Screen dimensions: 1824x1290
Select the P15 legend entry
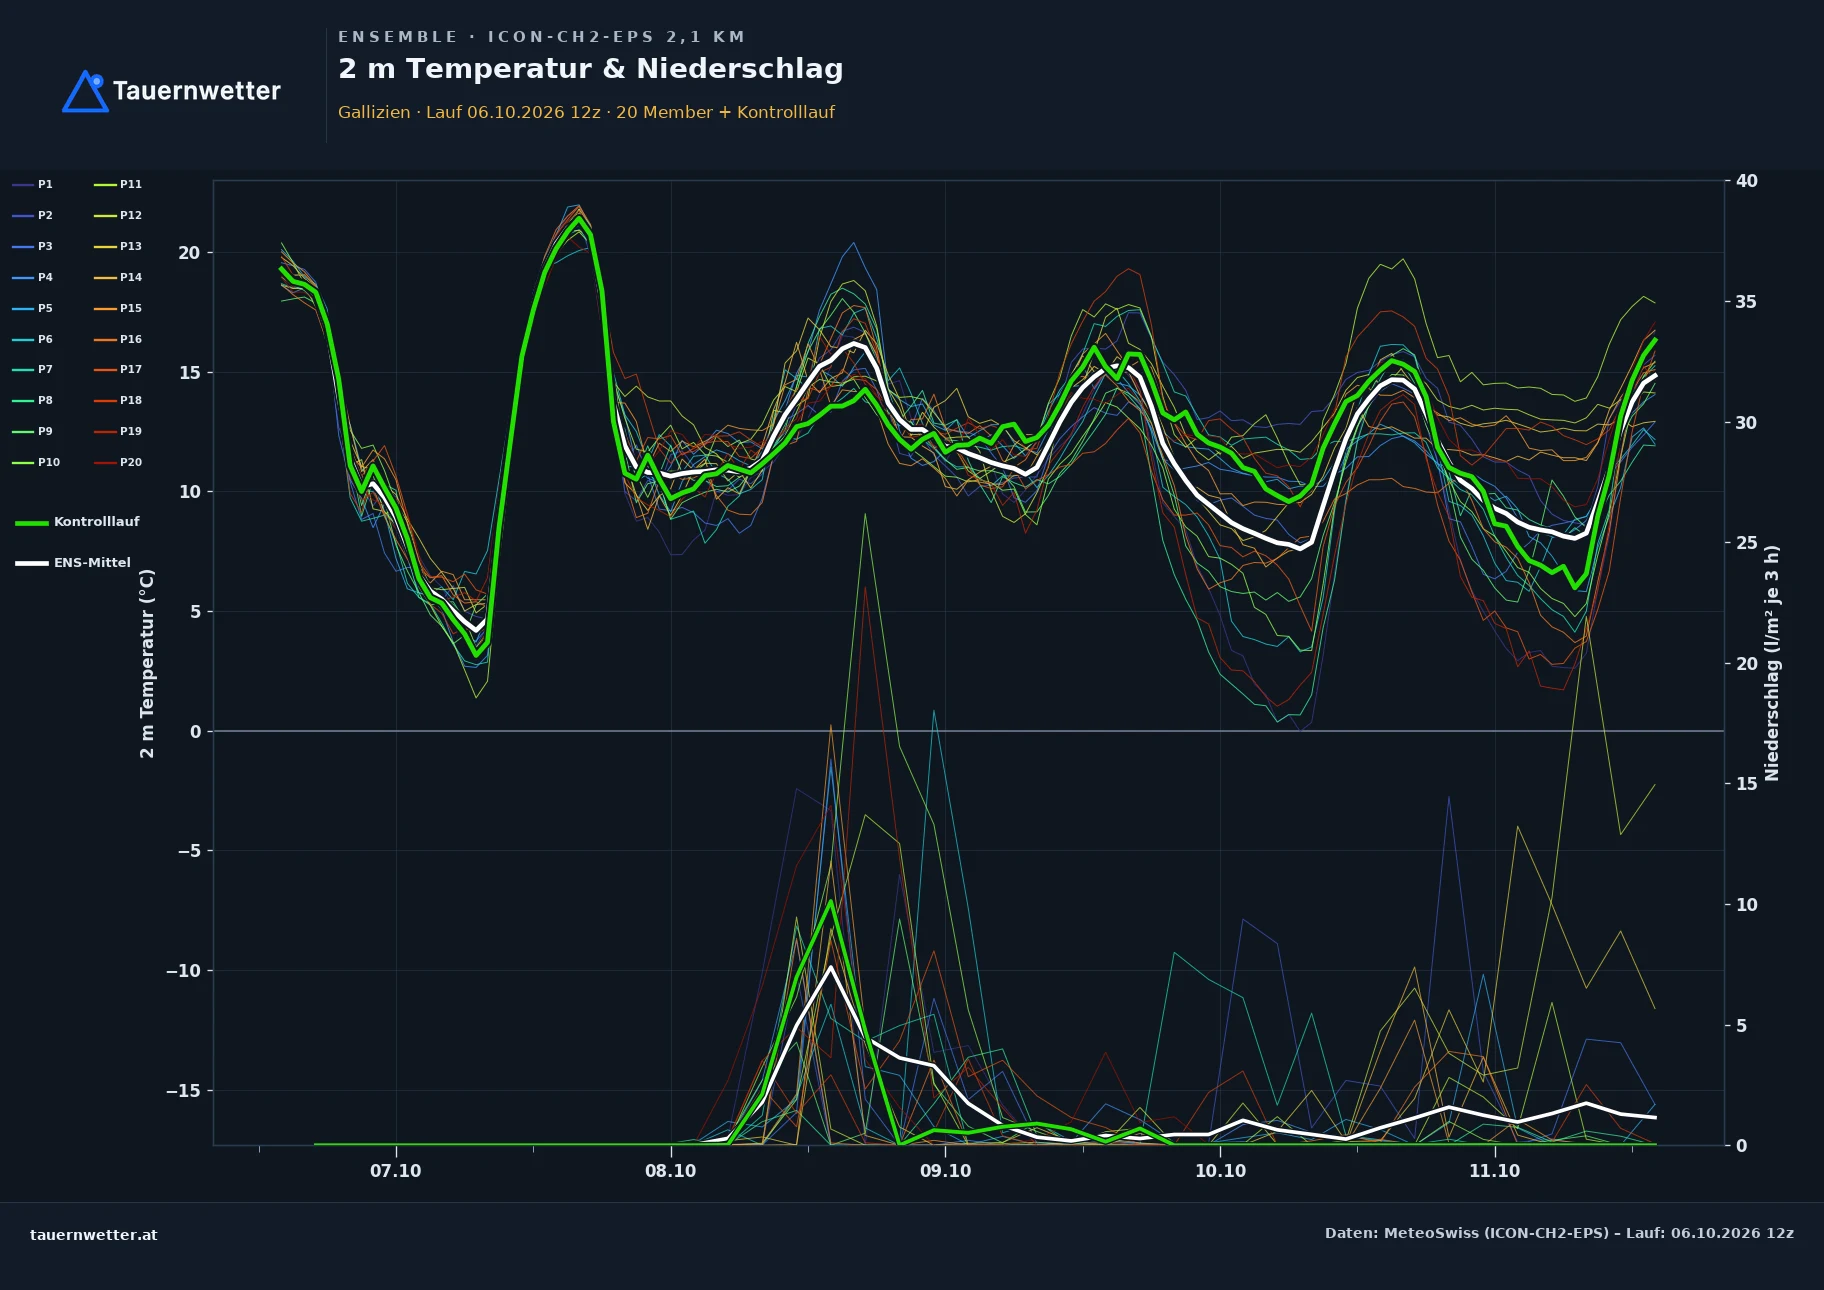[118, 308]
